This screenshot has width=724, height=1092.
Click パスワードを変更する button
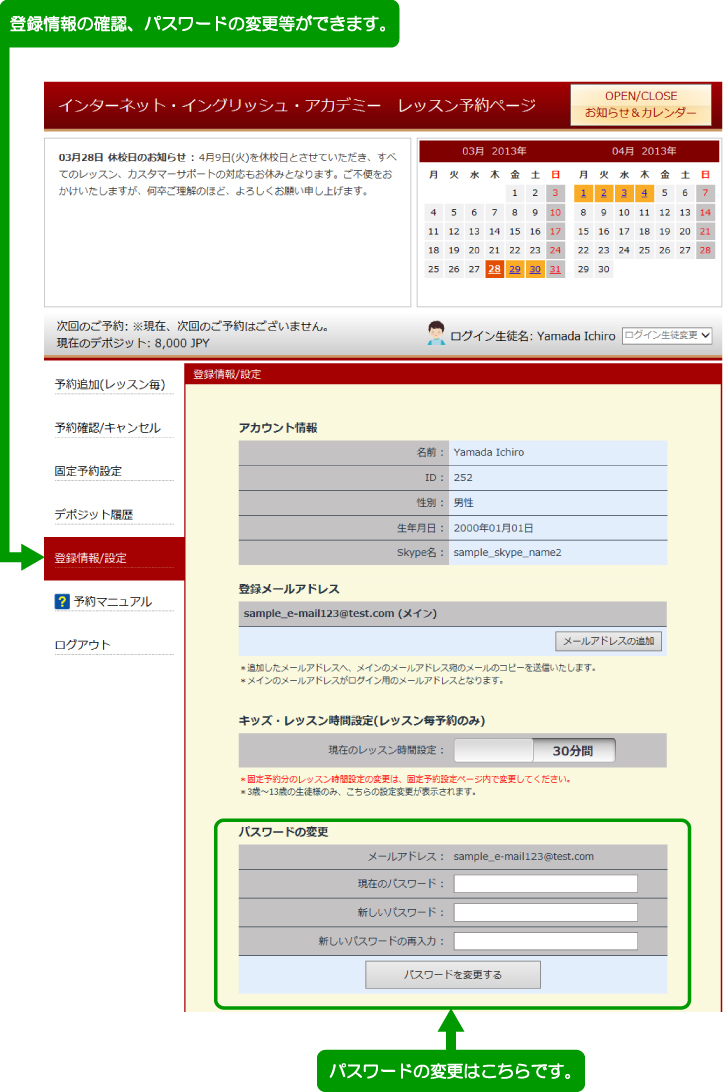point(453,974)
